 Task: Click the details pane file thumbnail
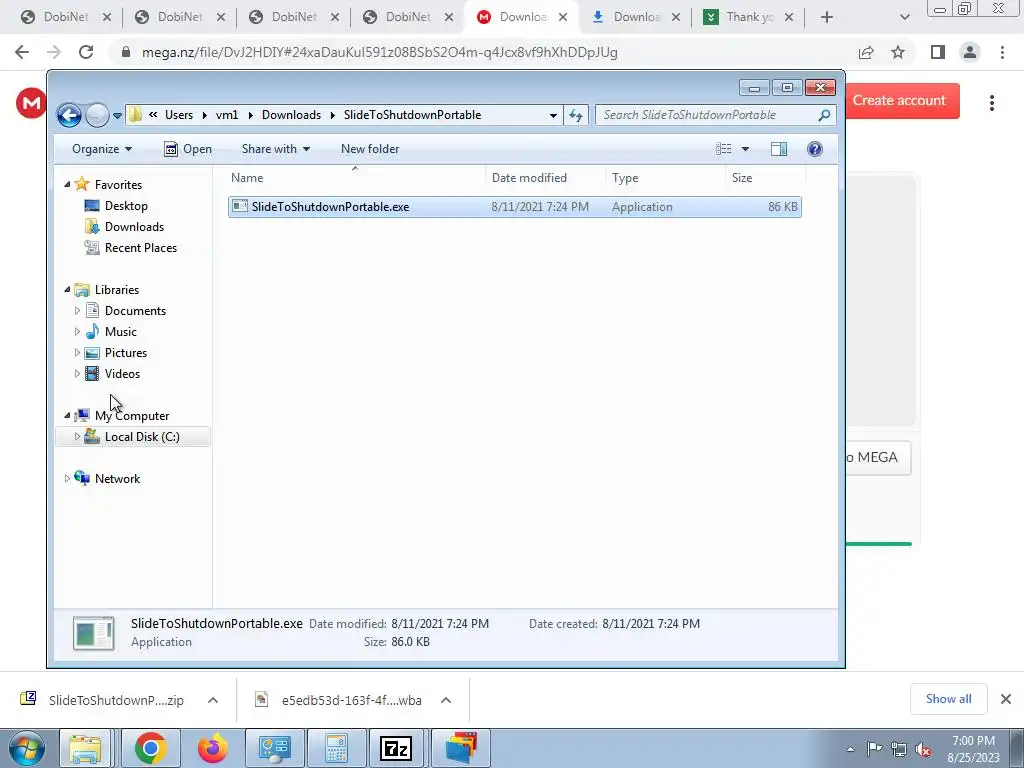point(93,633)
